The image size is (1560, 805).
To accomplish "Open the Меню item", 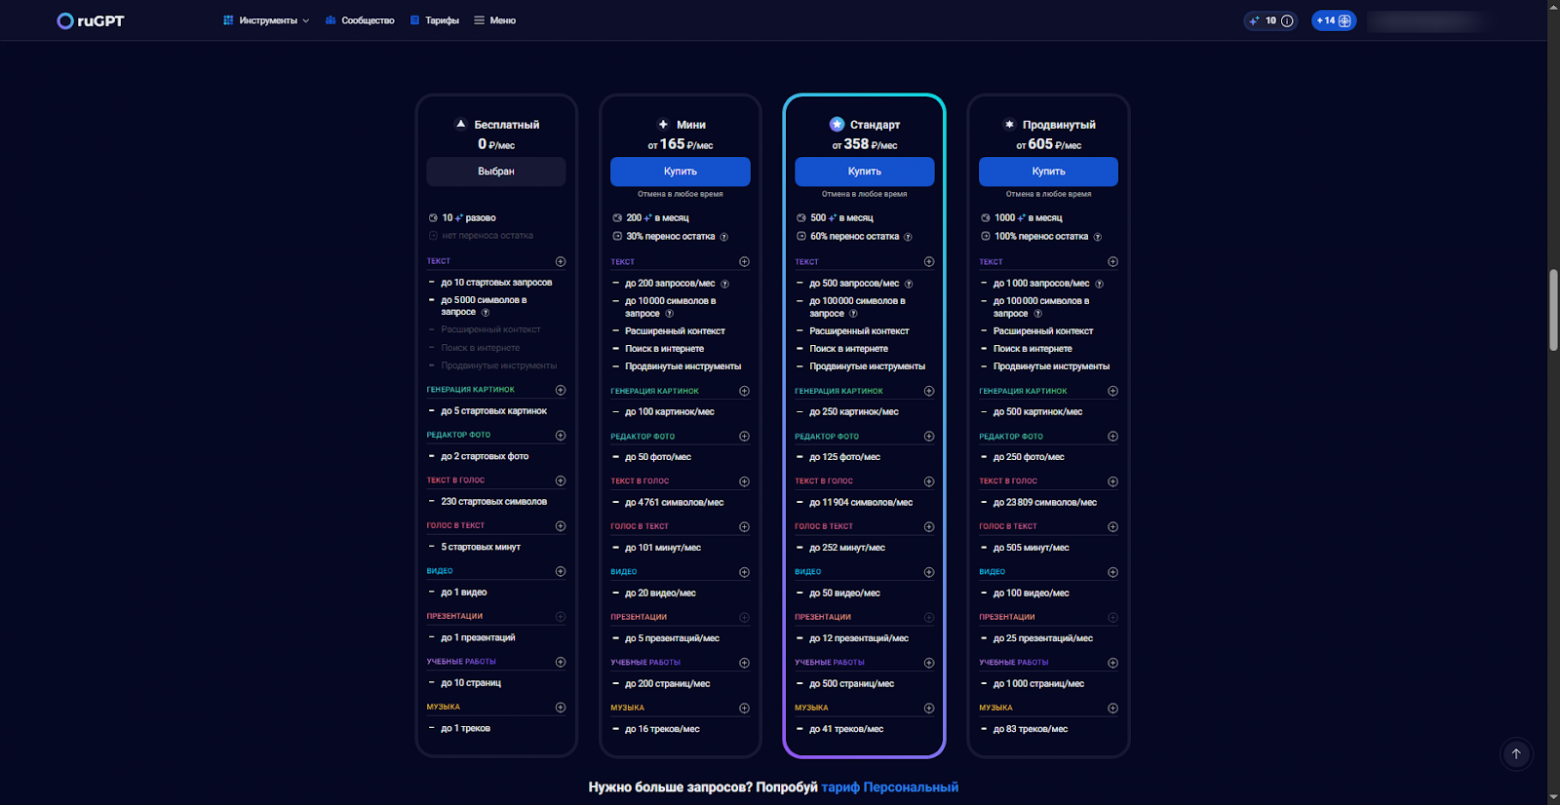I will 497,19.
